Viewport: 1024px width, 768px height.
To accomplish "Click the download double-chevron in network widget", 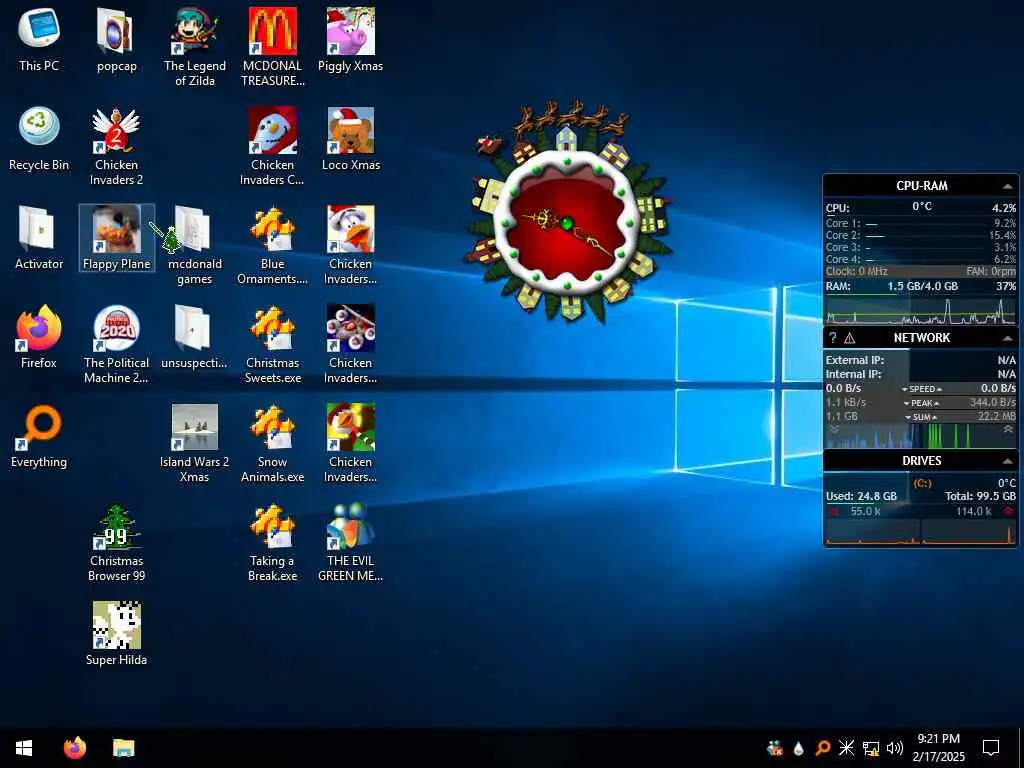I will [x=834, y=430].
